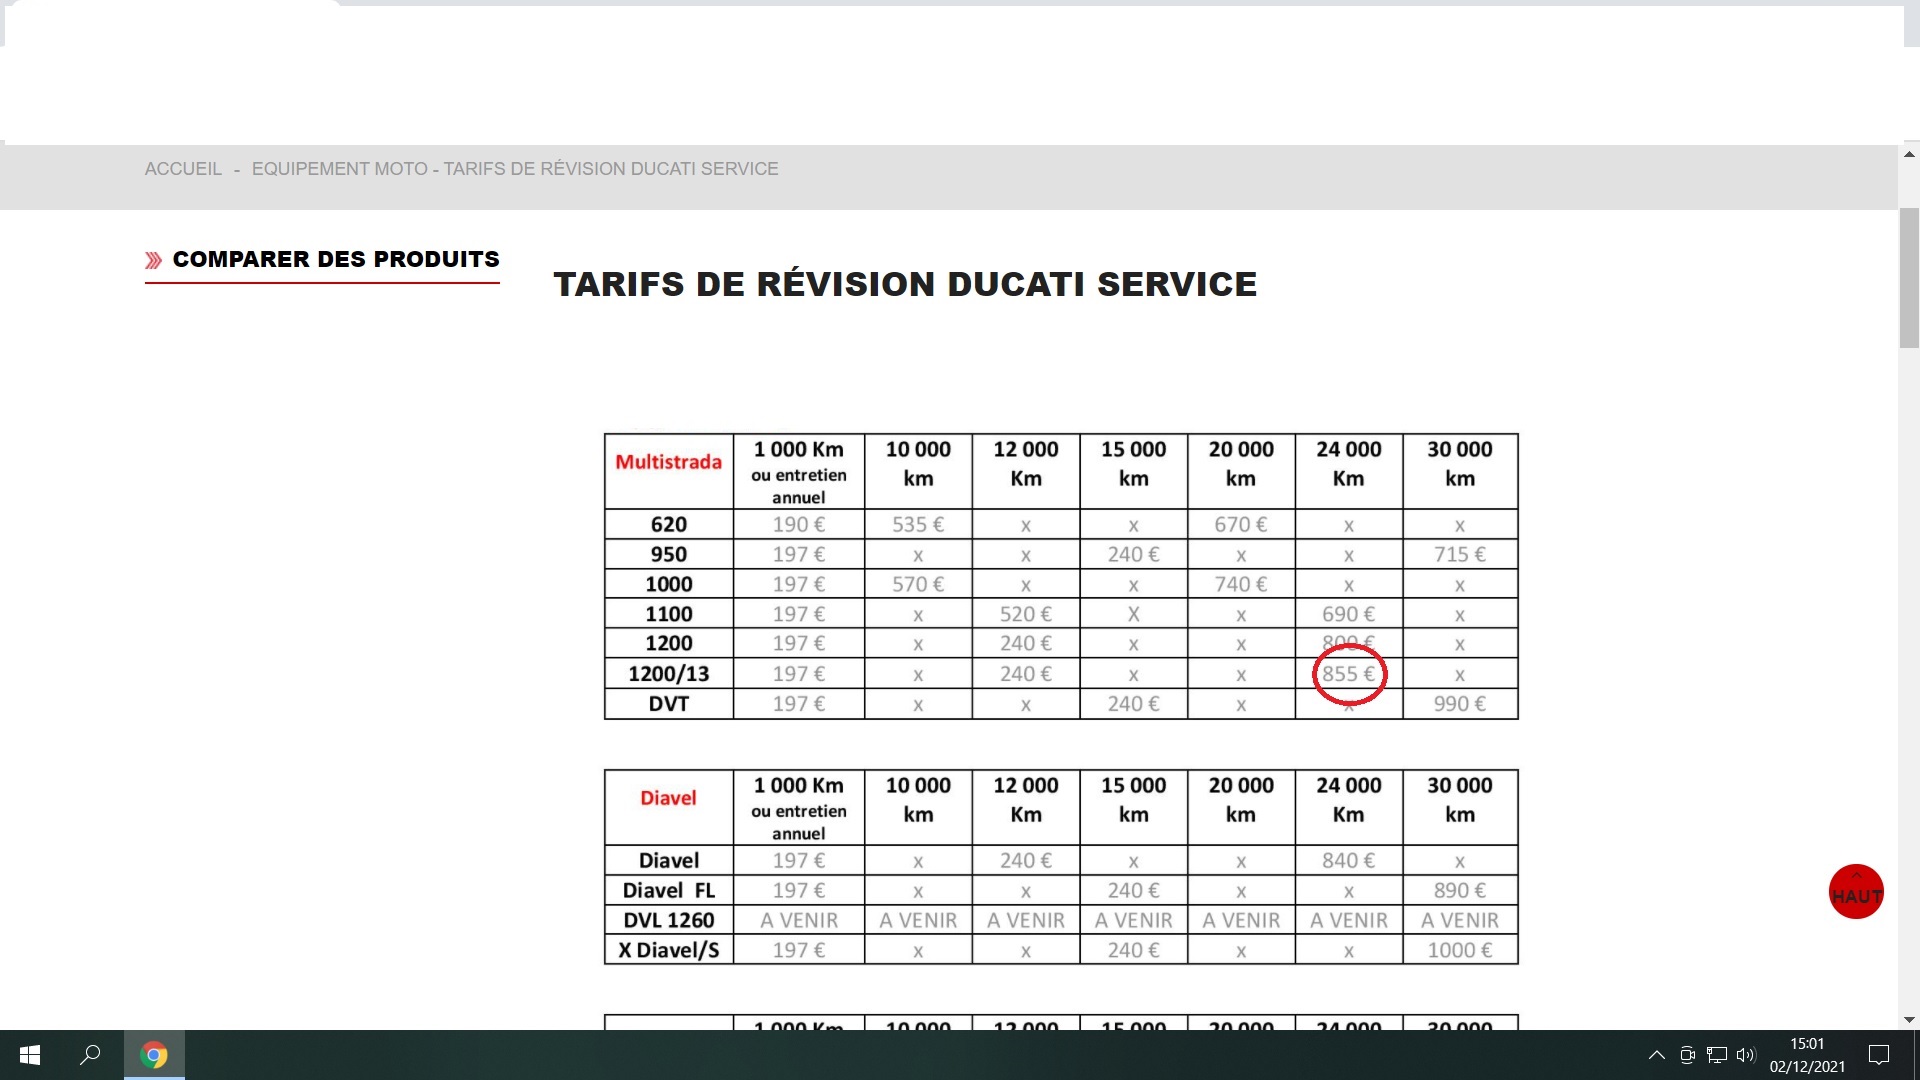This screenshot has height=1080, width=1920.
Task: Click the DVT row label
Action: coord(669,704)
